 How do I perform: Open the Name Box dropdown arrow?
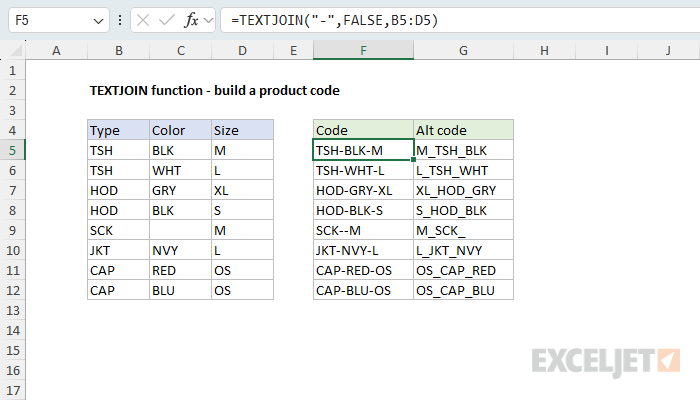point(98,21)
